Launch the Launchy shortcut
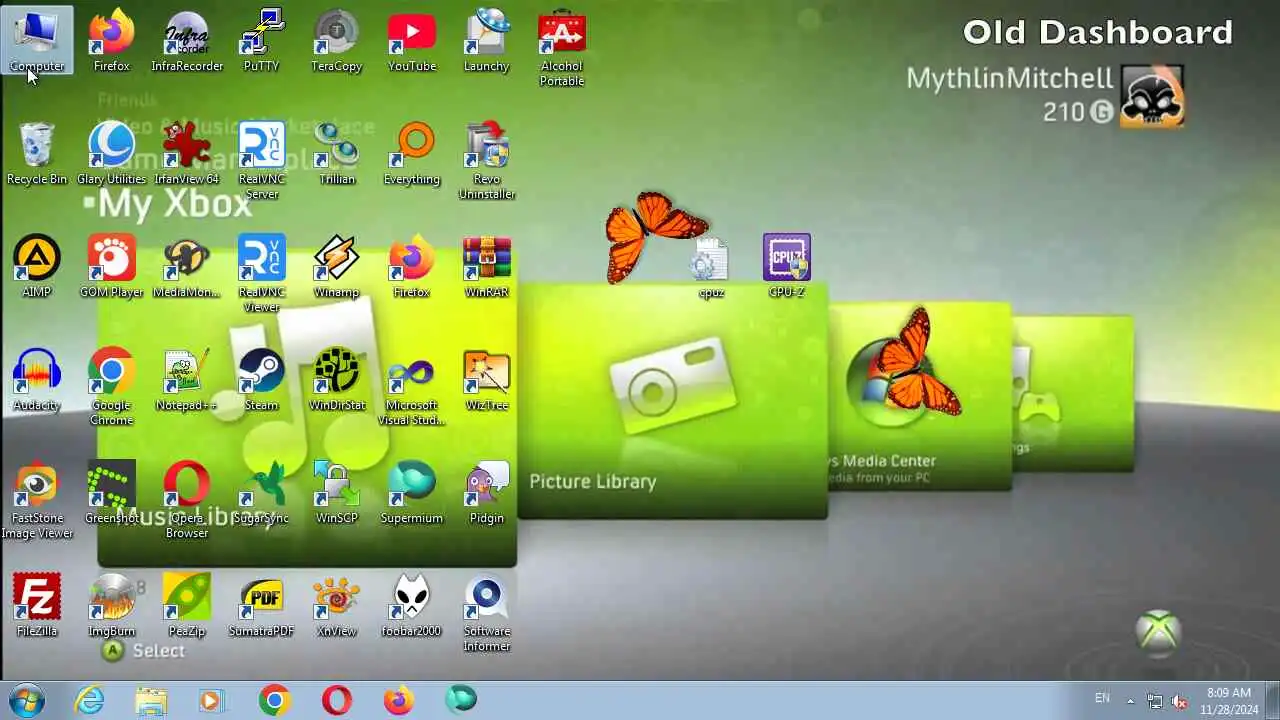The image size is (1280, 720). [487, 42]
